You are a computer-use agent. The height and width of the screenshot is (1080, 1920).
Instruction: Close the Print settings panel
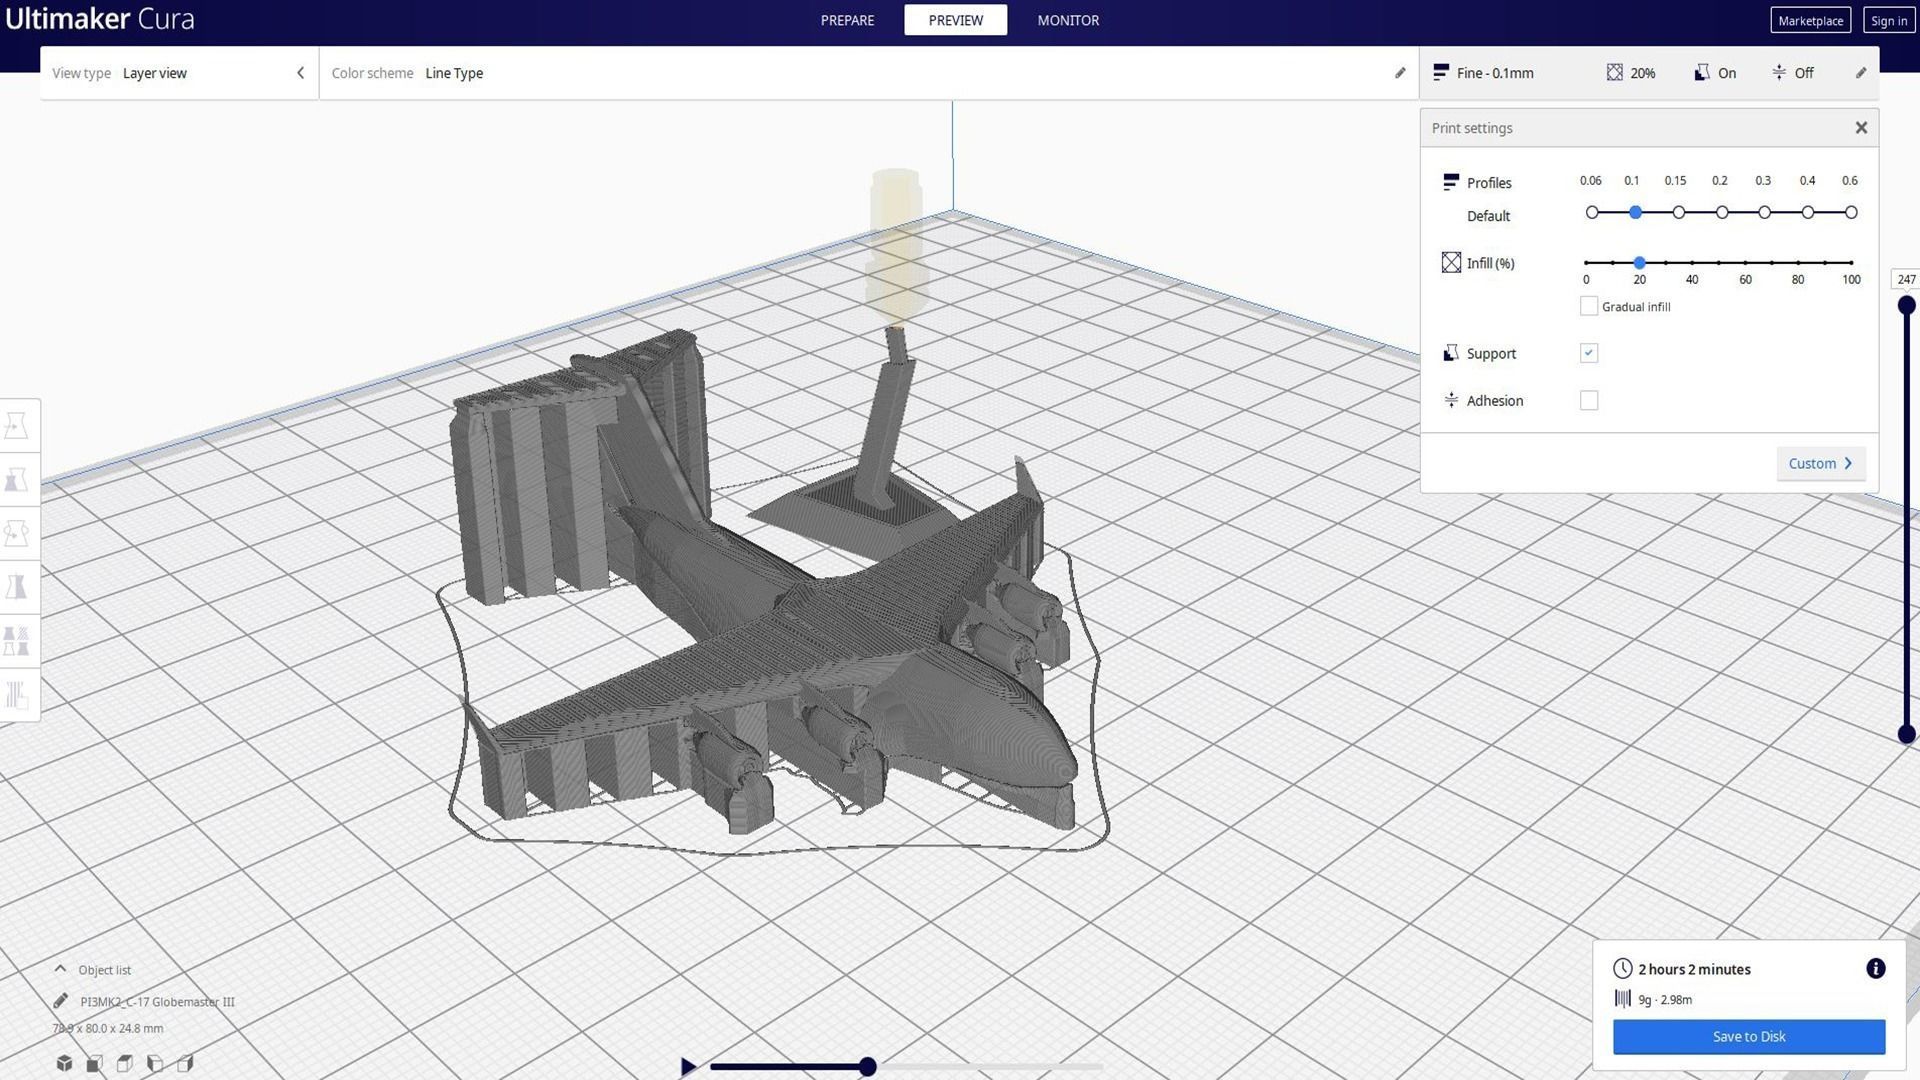pos(1861,127)
